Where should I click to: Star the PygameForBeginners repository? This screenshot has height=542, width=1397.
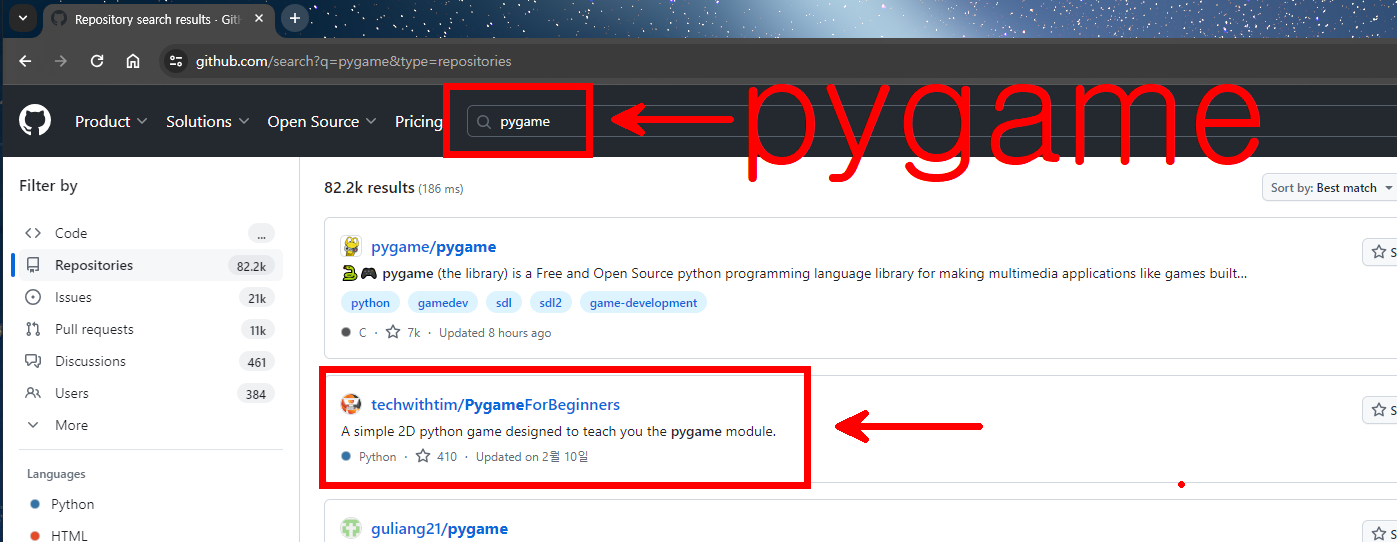(1380, 410)
